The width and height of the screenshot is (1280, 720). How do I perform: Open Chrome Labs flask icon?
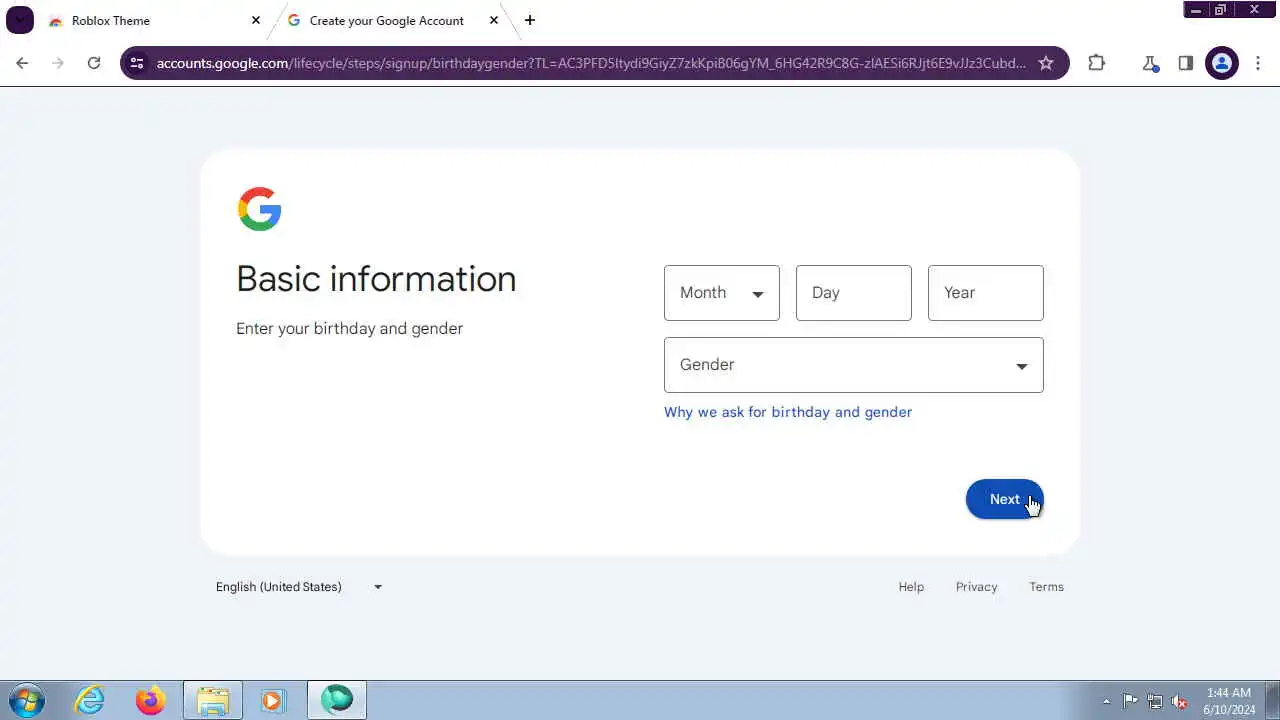click(x=1150, y=63)
